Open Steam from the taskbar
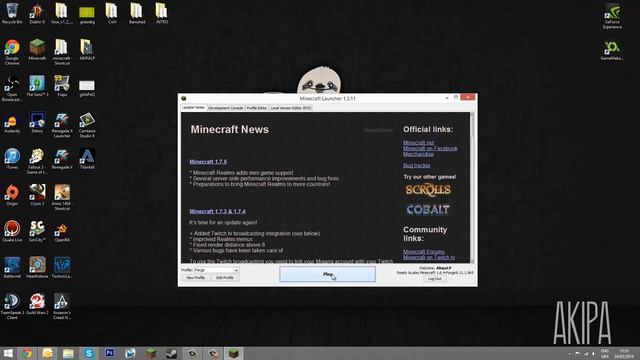Screen dimensions: 640x360 pos(172,353)
